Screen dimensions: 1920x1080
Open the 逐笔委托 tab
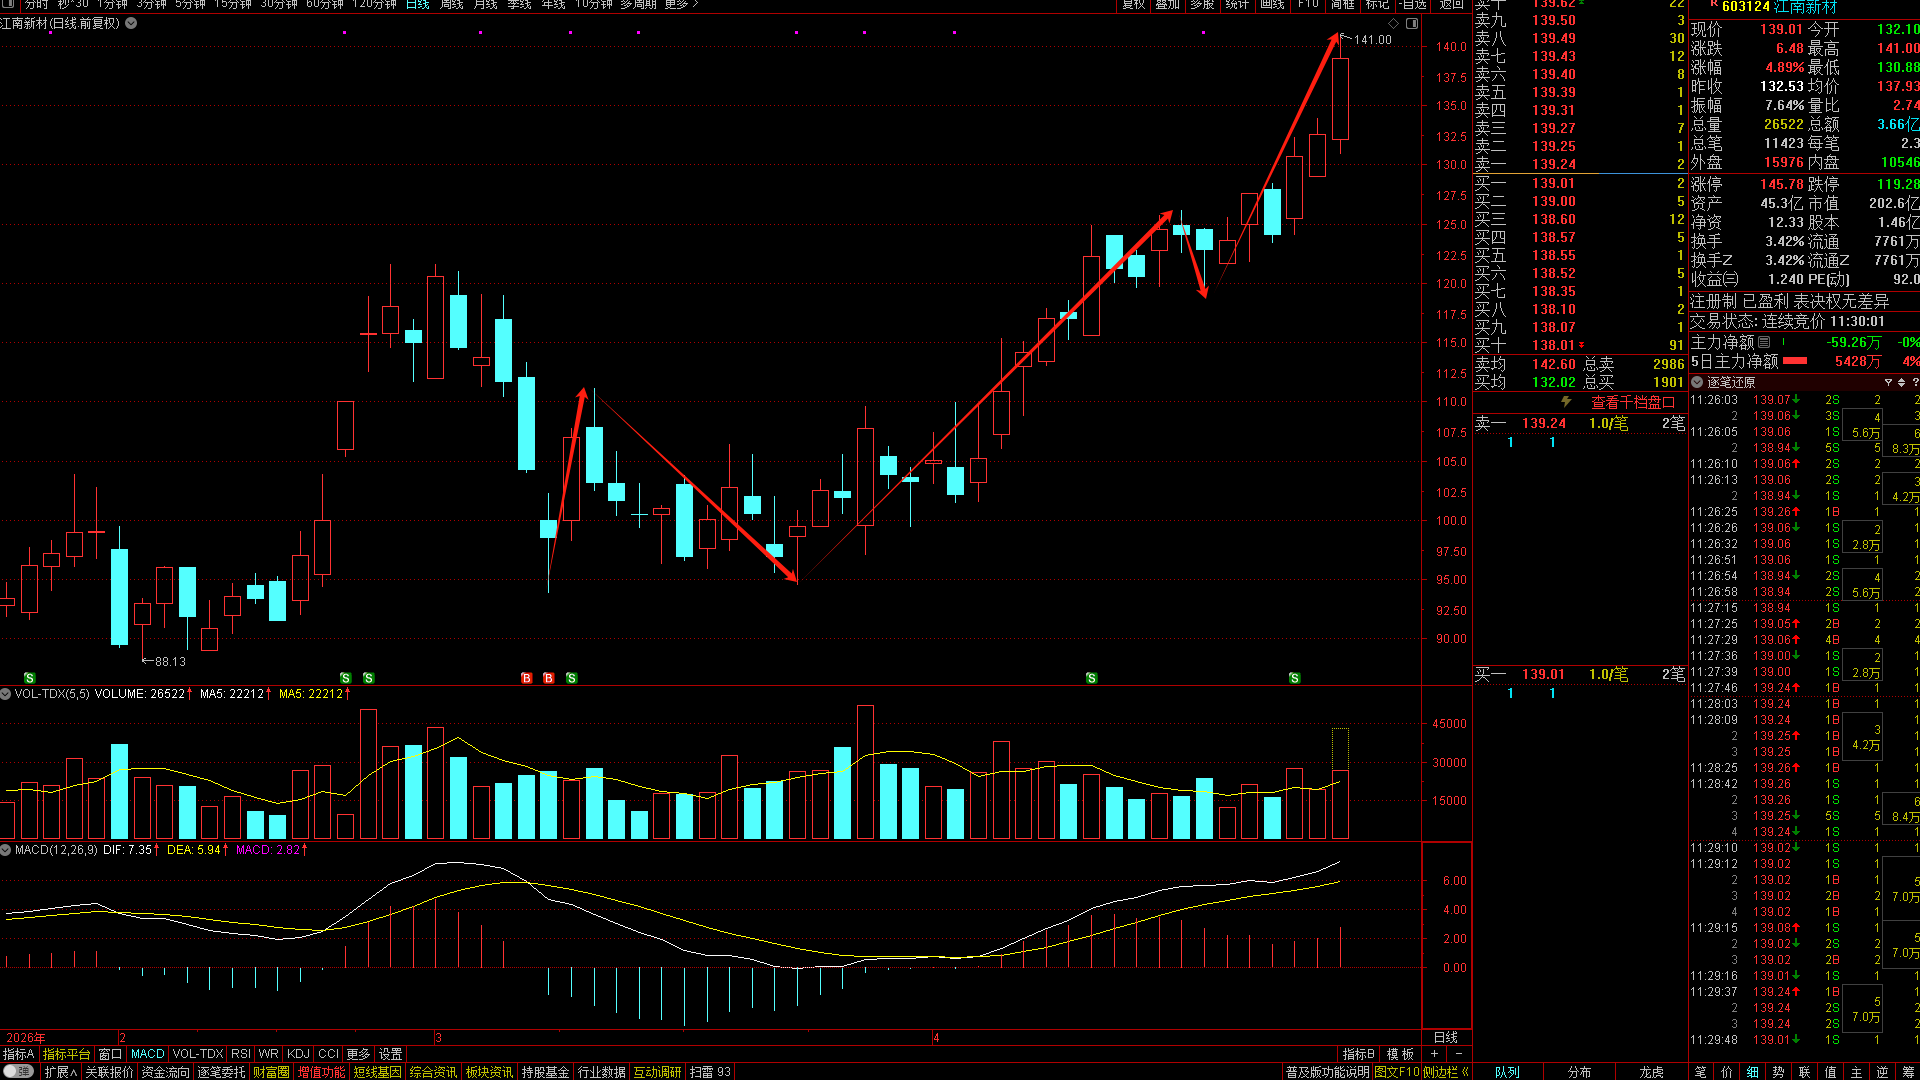221,1072
